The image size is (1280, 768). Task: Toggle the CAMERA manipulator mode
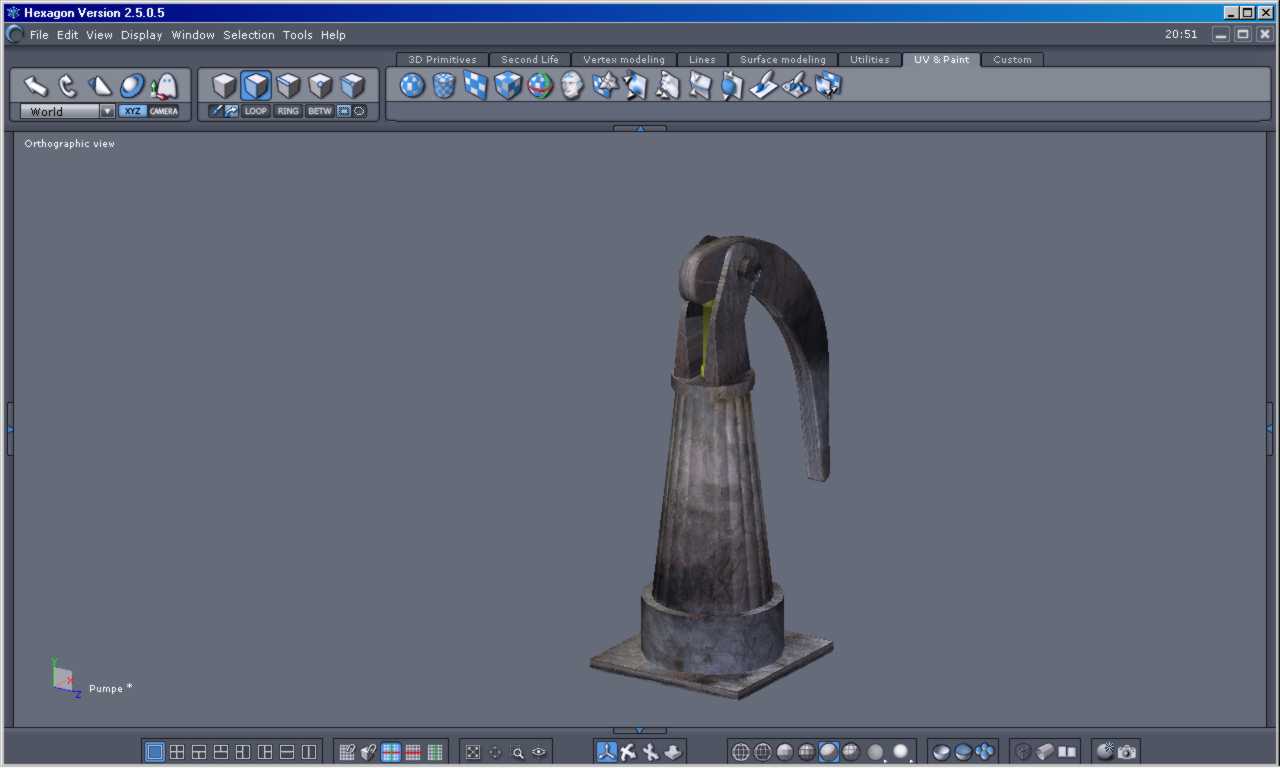click(x=164, y=111)
